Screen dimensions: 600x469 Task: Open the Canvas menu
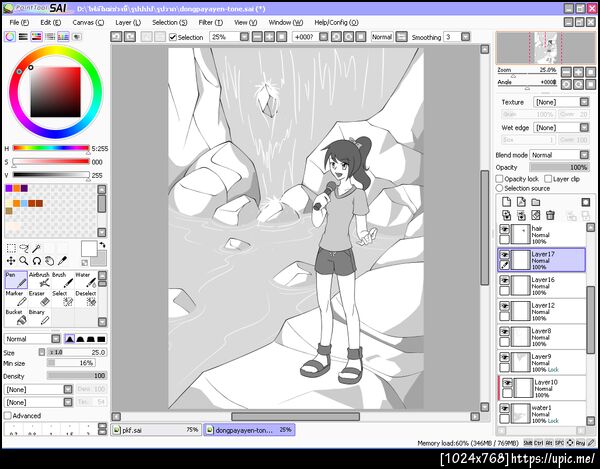click(x=88, y=23)
